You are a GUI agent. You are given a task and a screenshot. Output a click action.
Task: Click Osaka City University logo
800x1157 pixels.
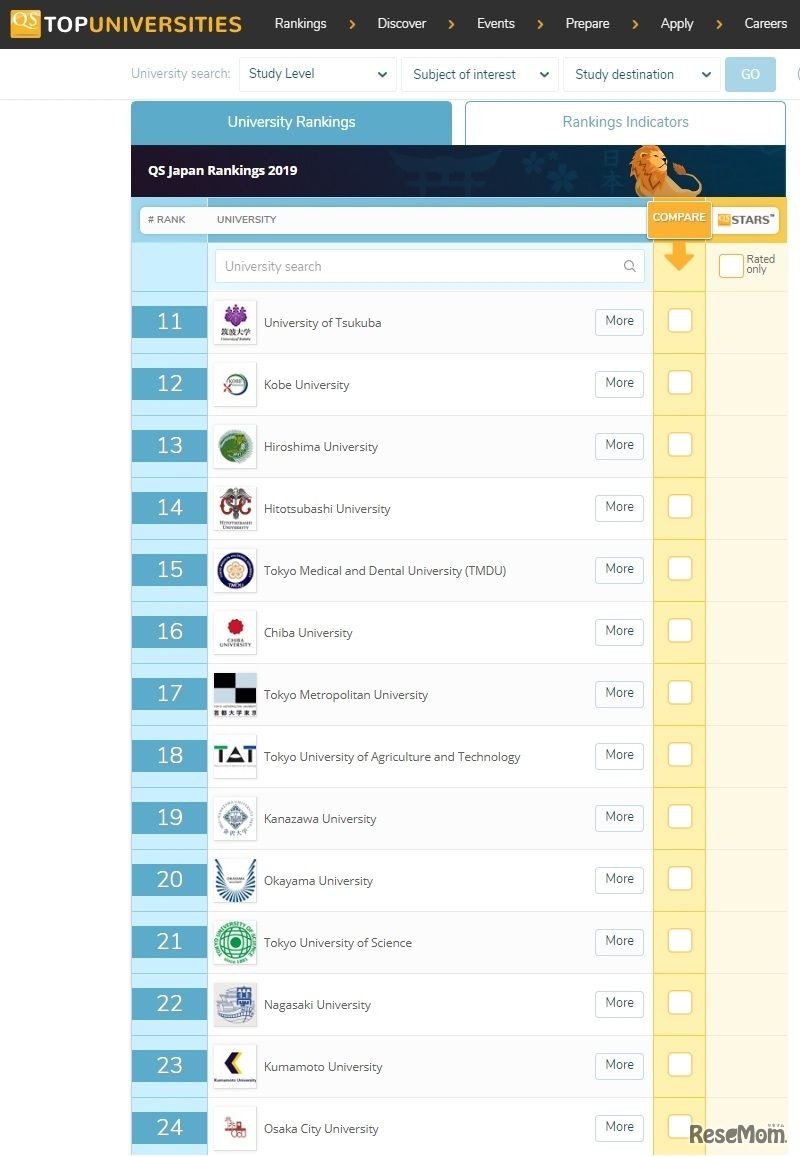point(235,1127)
